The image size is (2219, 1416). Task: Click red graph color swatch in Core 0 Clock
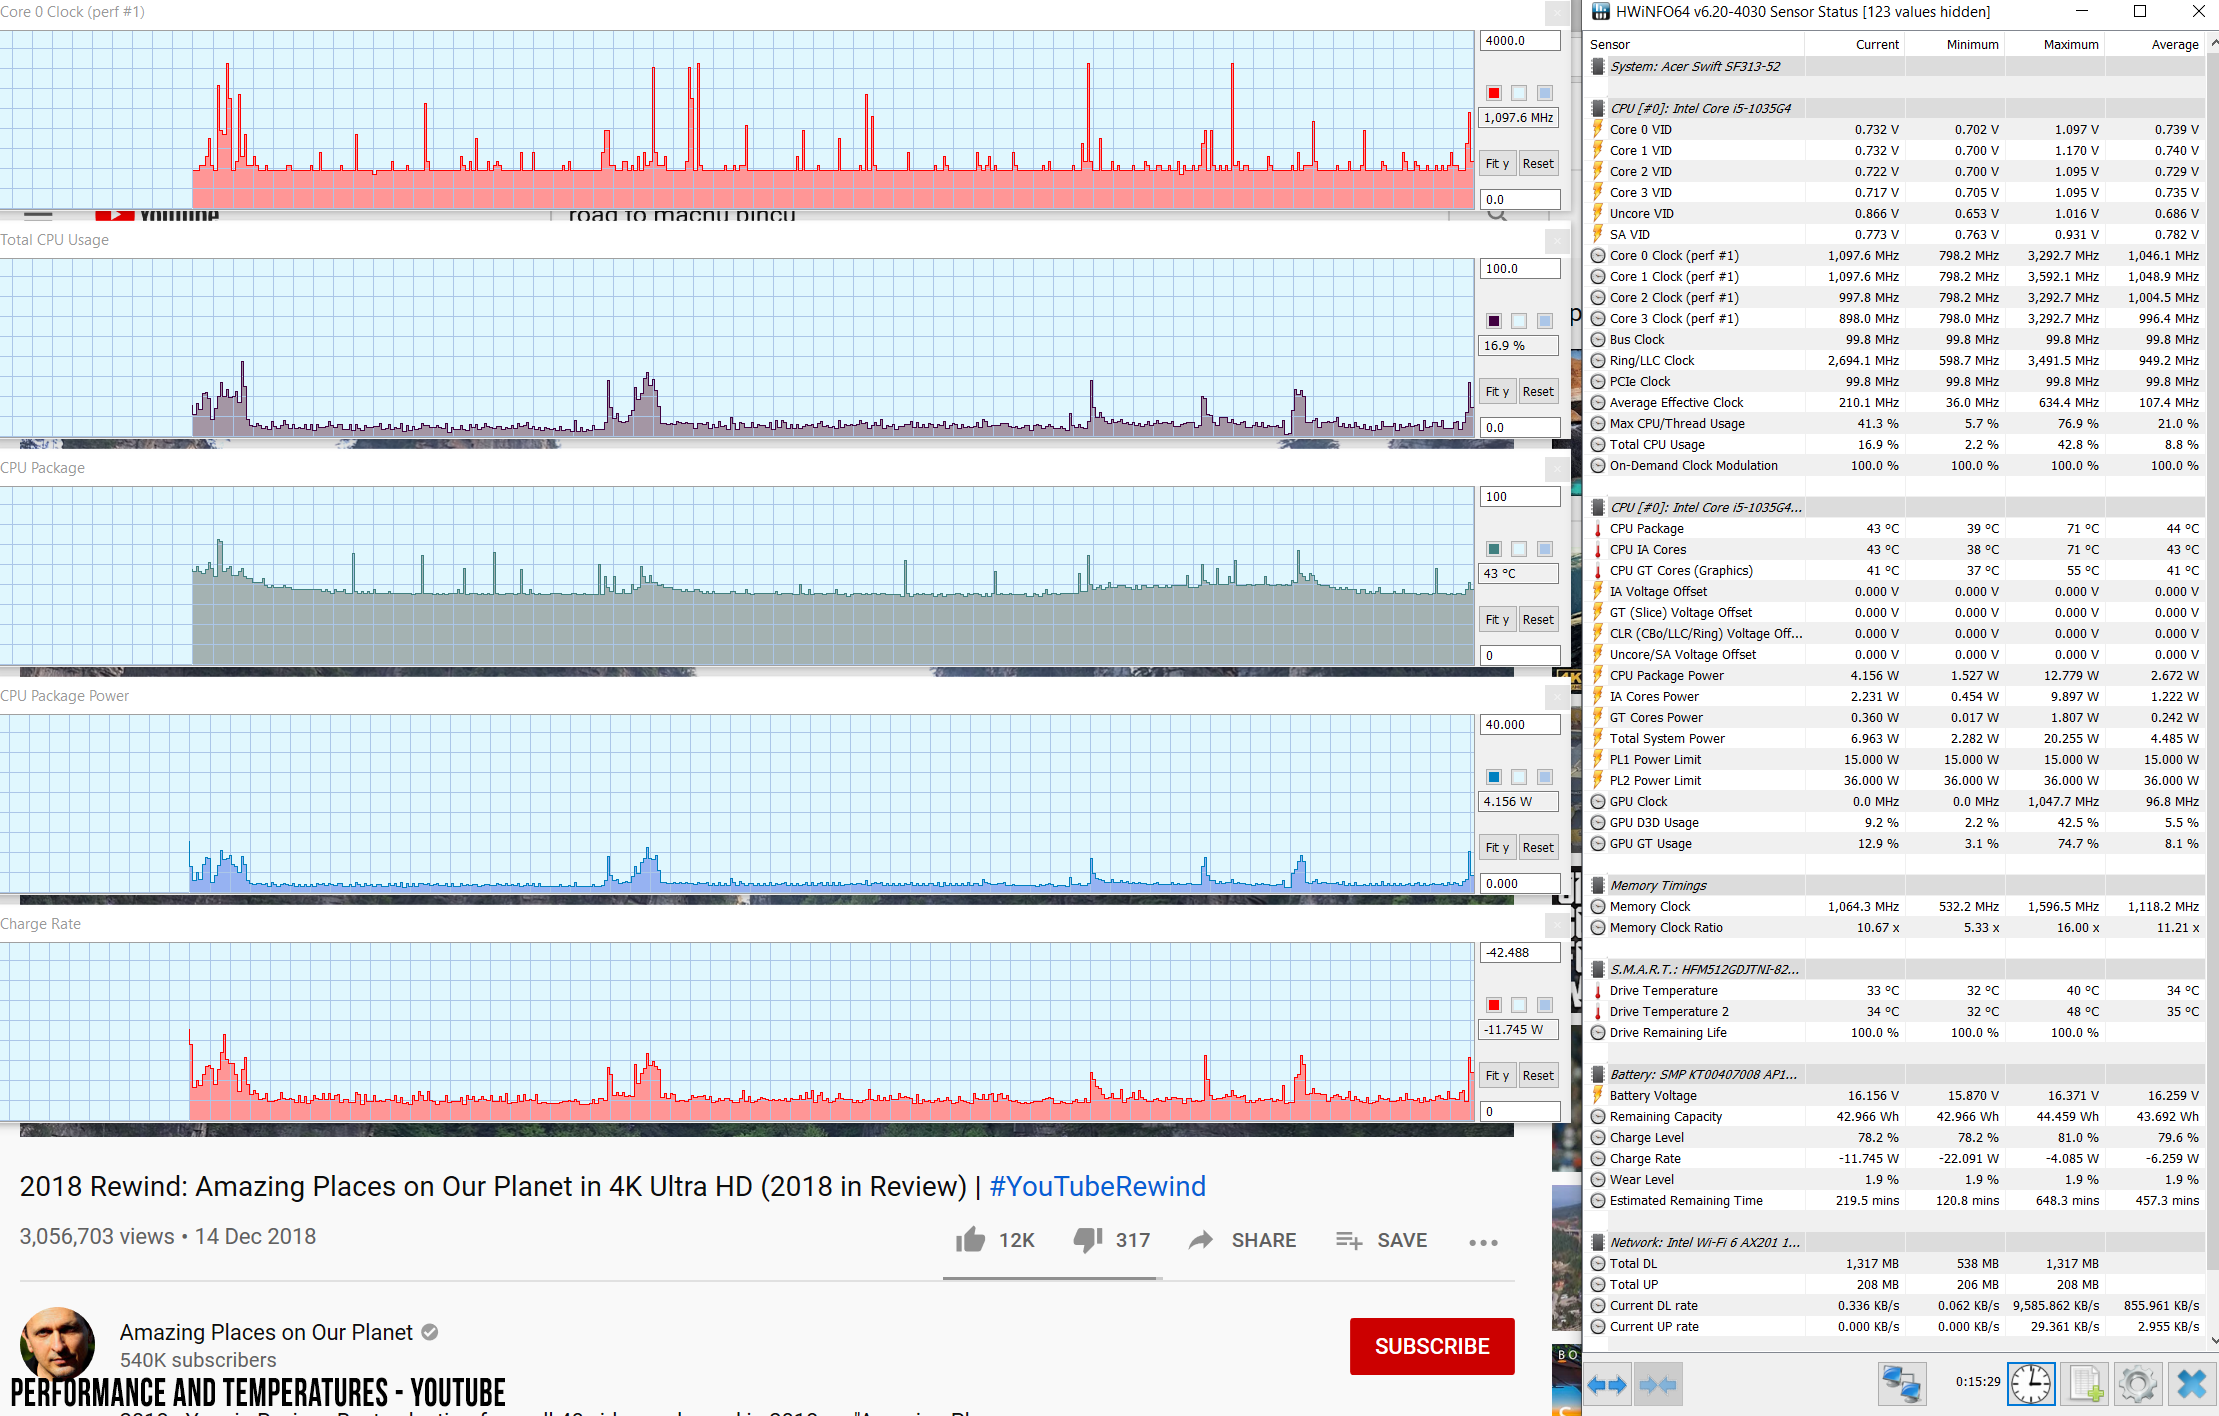(x=1494, y=93)
